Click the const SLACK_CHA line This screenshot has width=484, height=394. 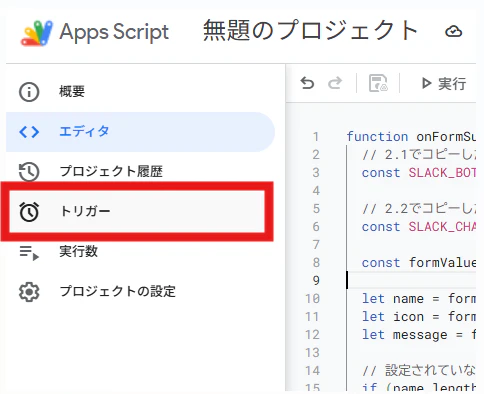[x=419, y=227]
